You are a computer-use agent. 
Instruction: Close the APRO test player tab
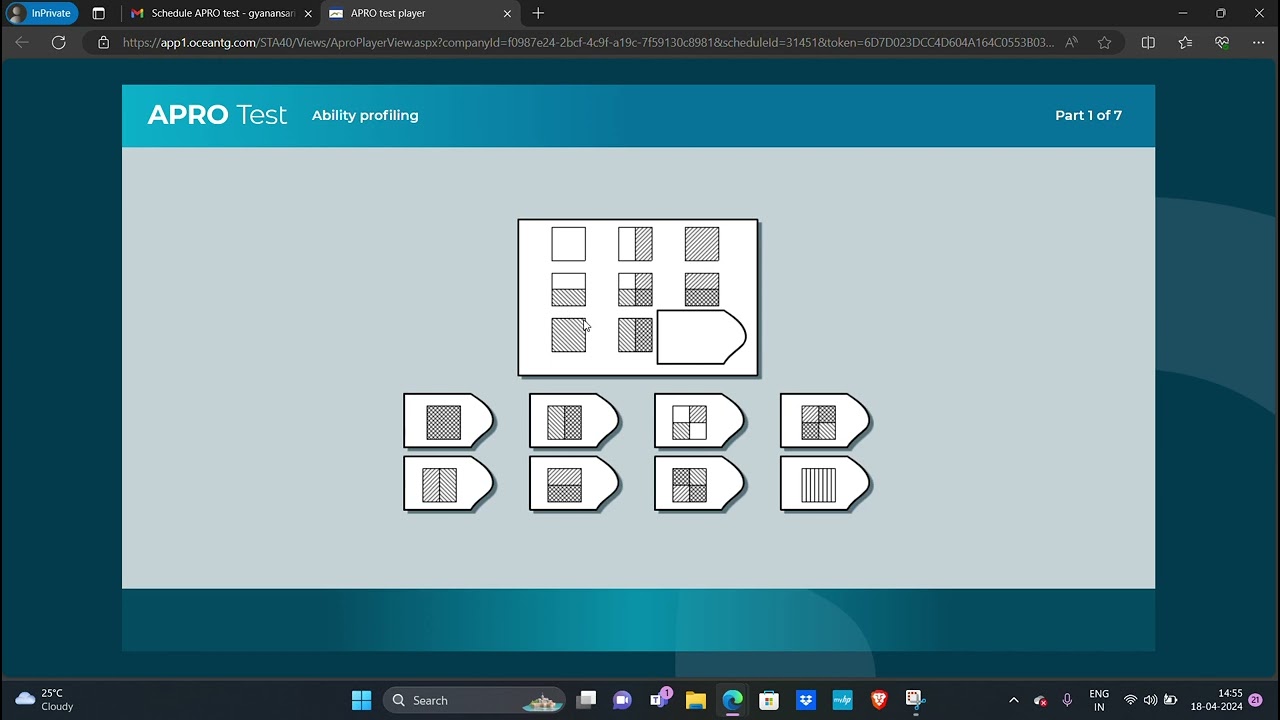pos(507,13)
